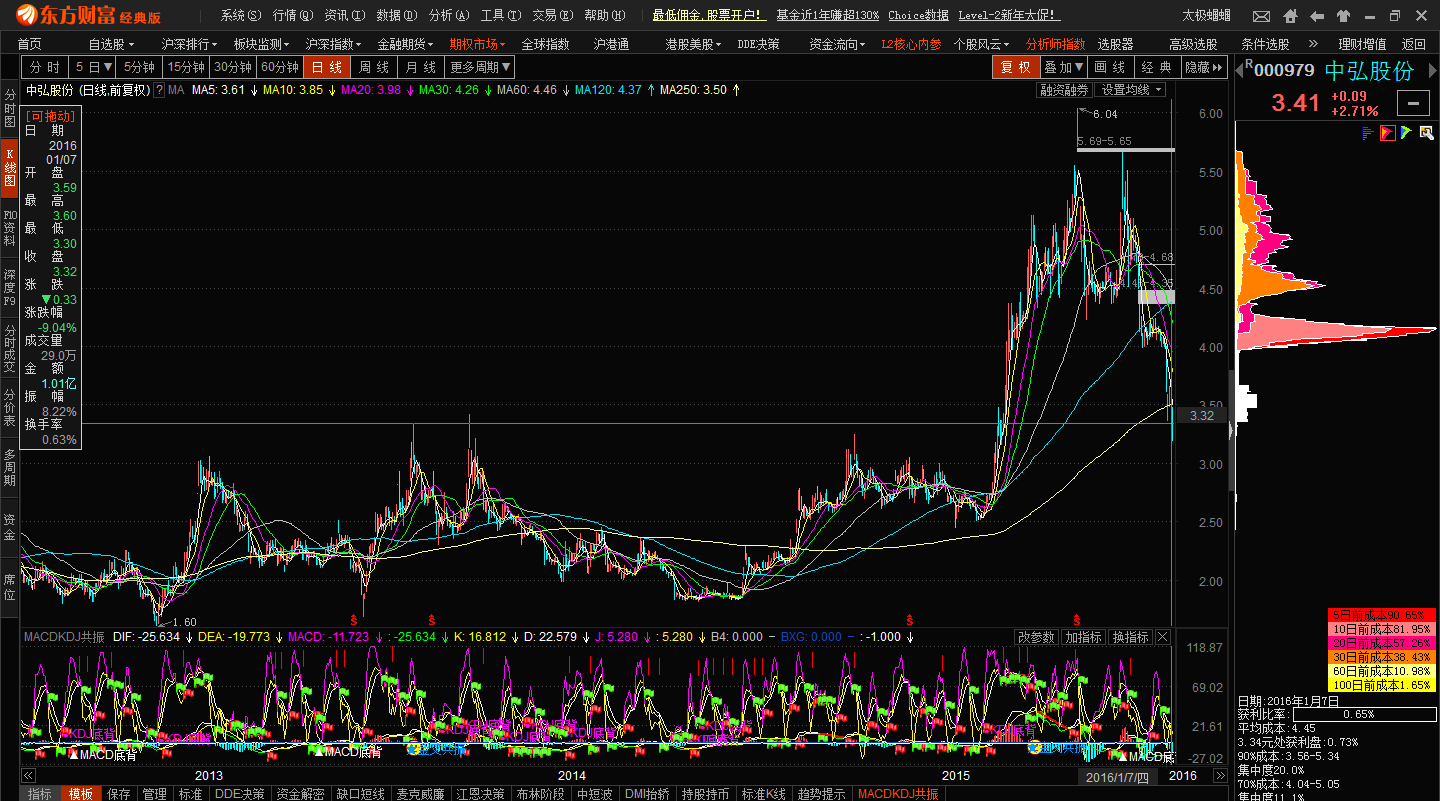1440x801 pixels.
Task: Open the 叠加 overlay dropdown
Action: point(1064,67)
